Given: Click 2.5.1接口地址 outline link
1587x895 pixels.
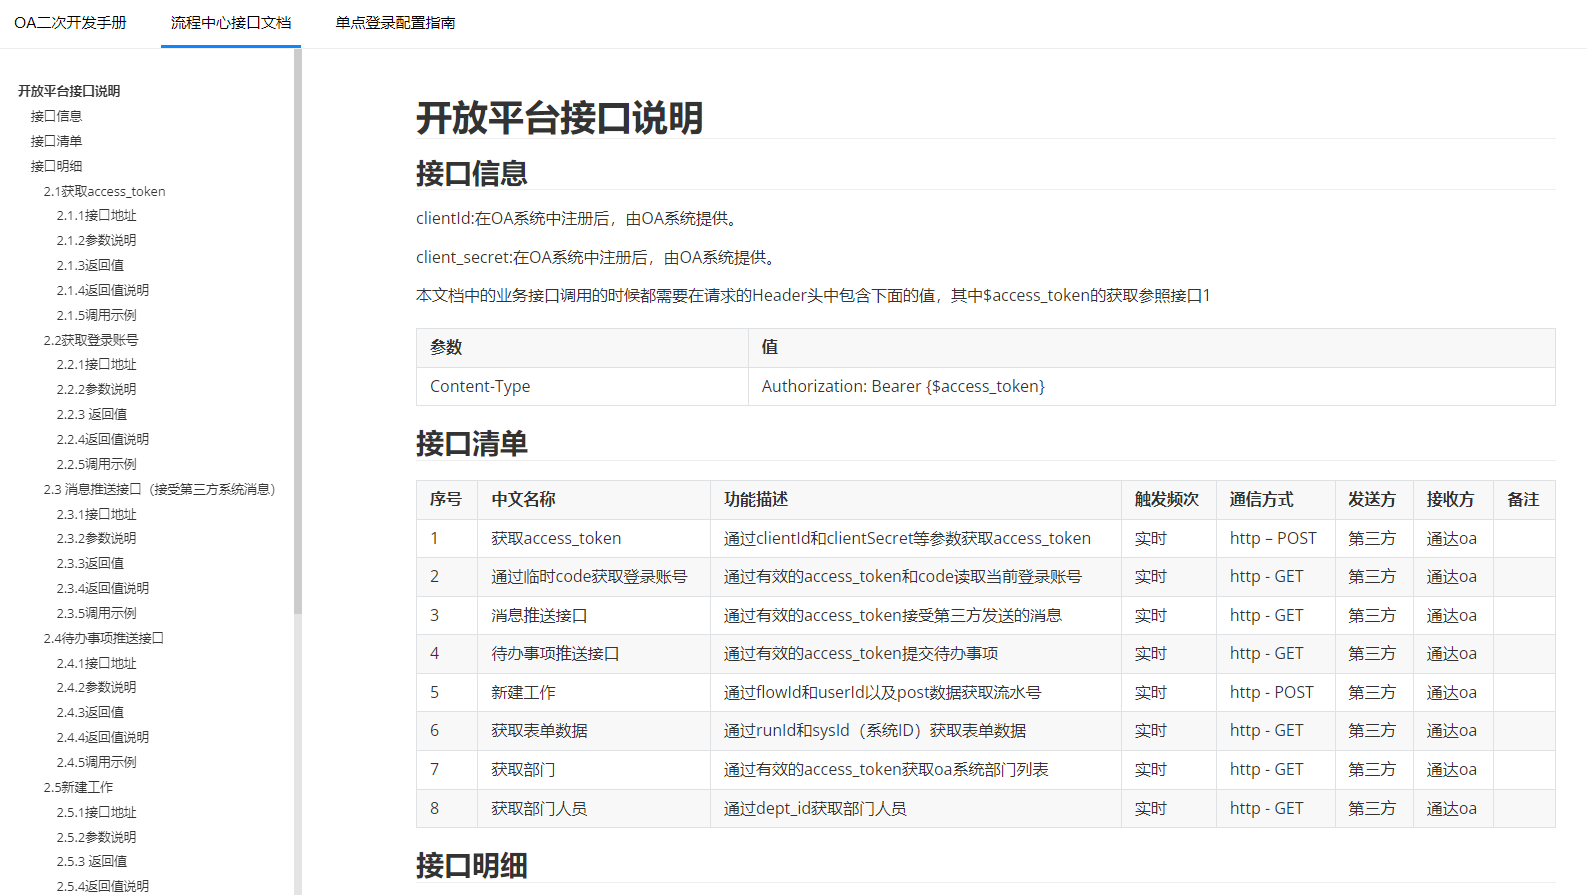Looking at the screenshot, I should (96, 812).
